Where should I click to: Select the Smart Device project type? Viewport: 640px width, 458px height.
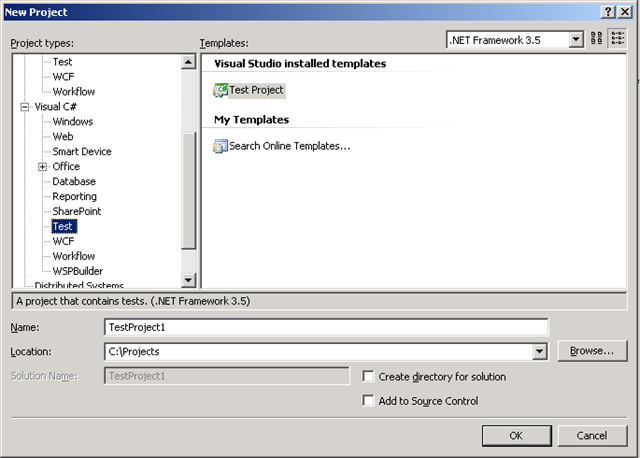[x=82, y=151]
